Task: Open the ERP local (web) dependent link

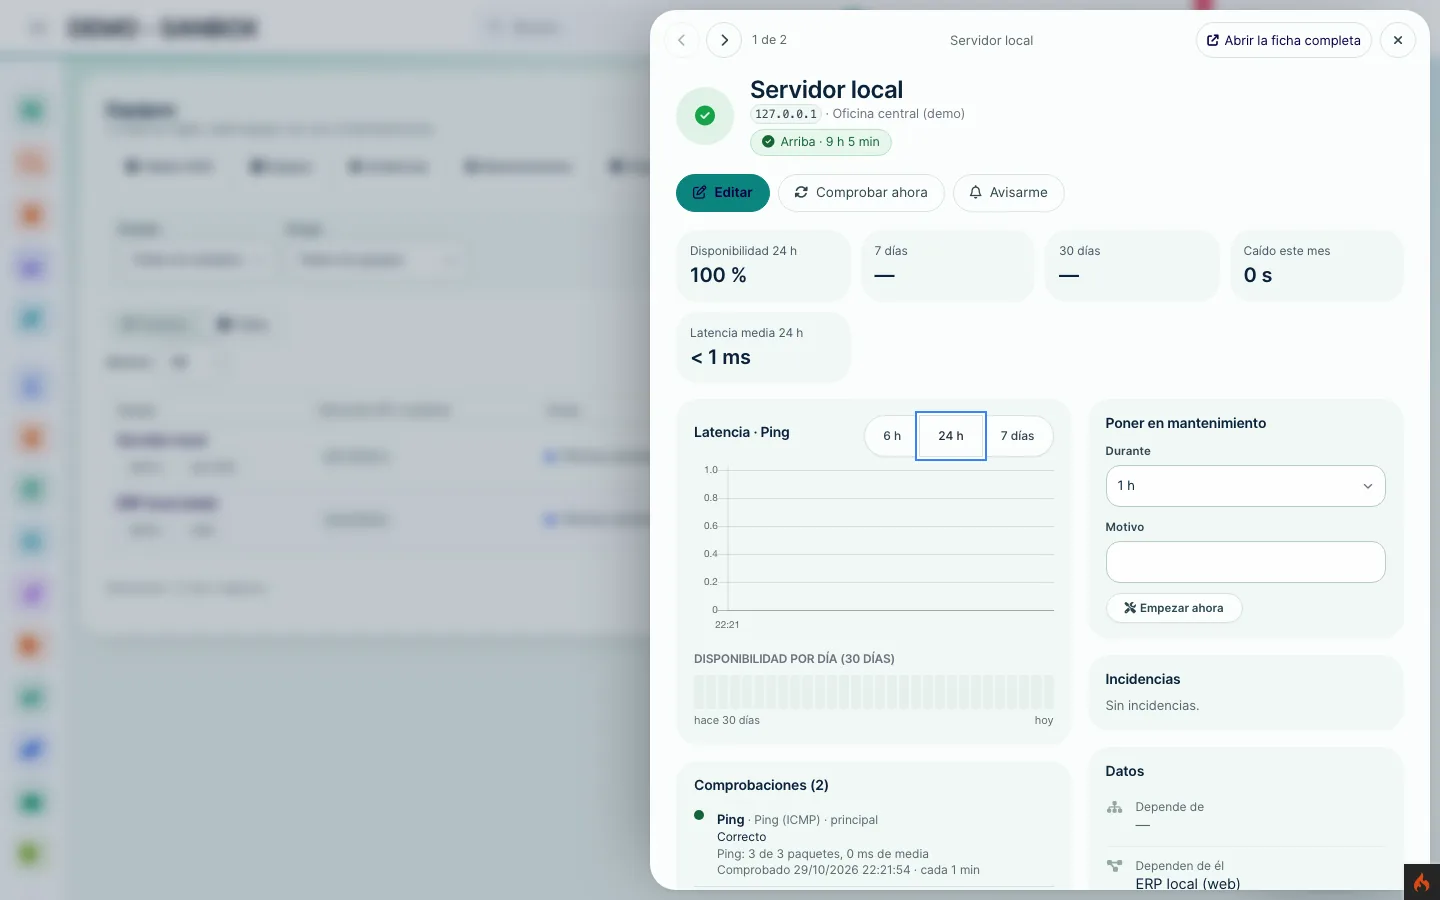Action: 1187,884
